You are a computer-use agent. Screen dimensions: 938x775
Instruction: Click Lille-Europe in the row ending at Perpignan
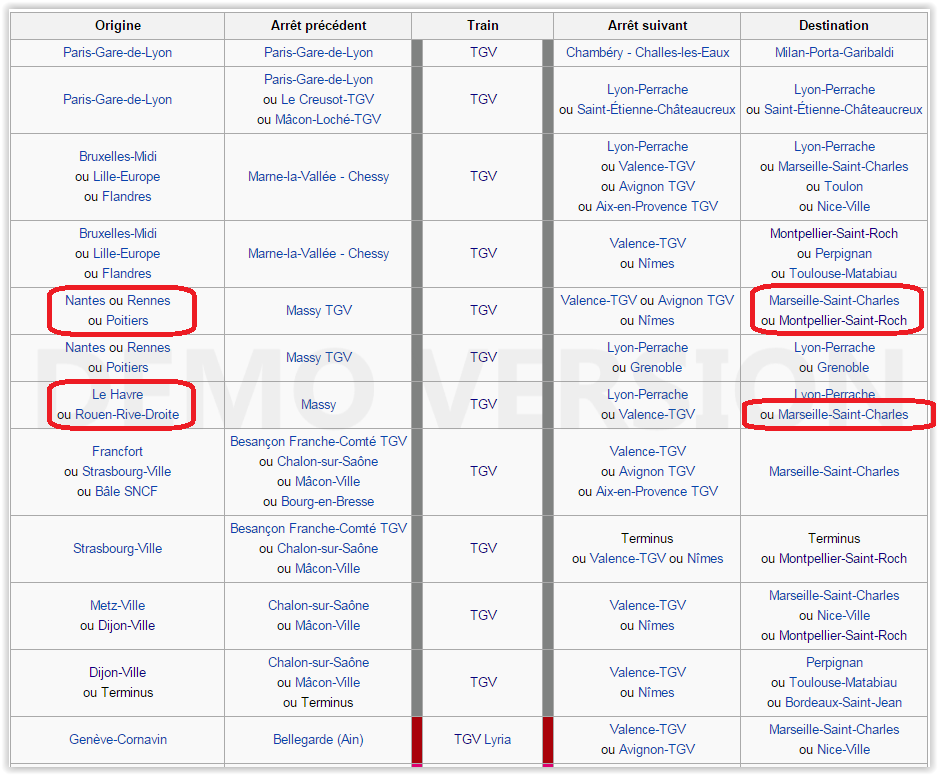[126, 254]
